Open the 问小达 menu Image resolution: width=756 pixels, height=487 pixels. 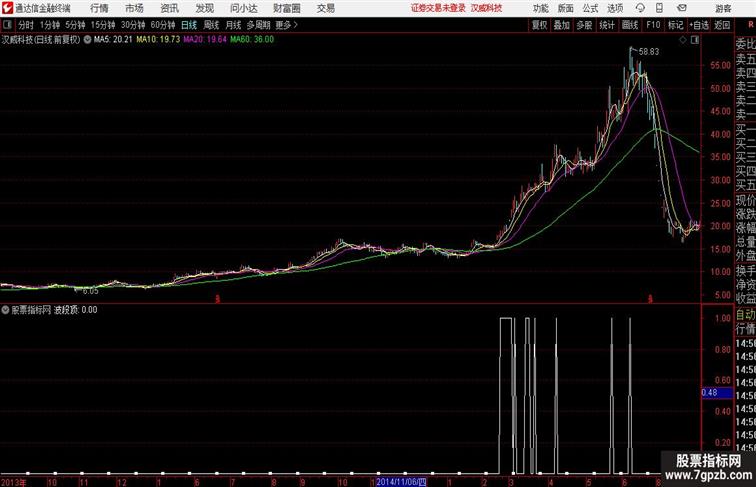point(243,8)
